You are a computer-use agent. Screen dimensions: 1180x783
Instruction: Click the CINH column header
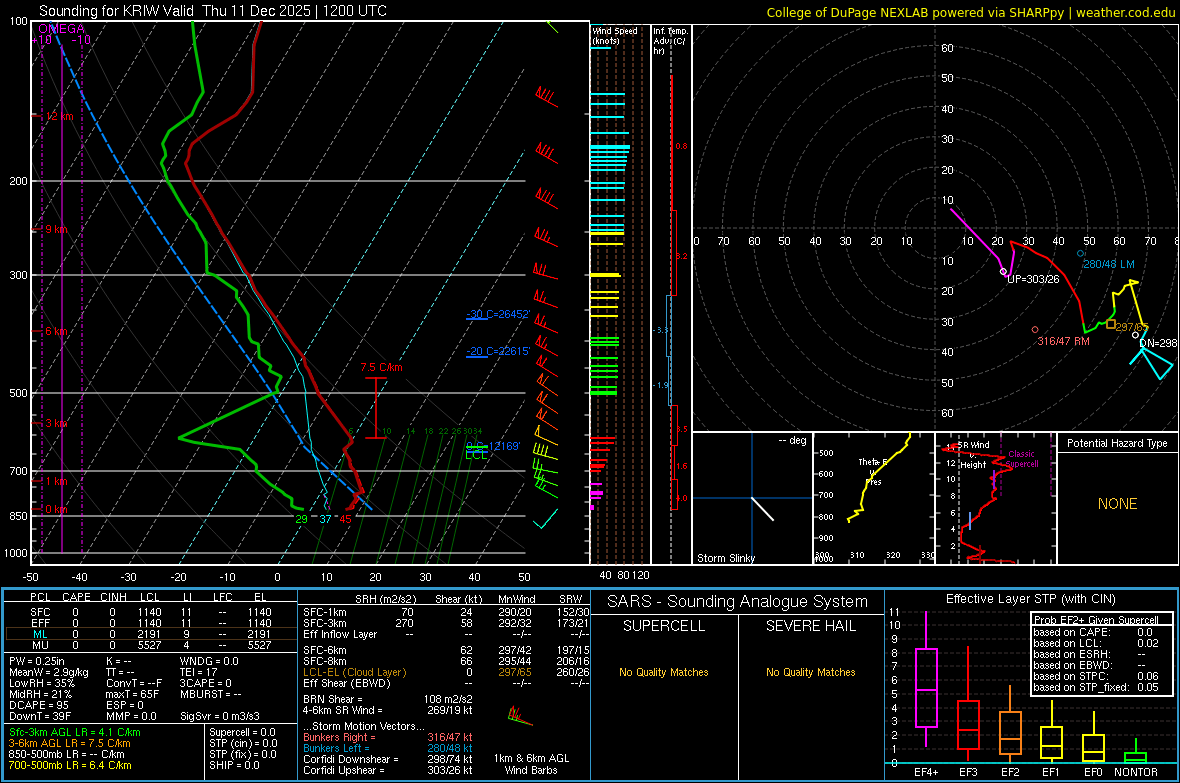point(114,597)
